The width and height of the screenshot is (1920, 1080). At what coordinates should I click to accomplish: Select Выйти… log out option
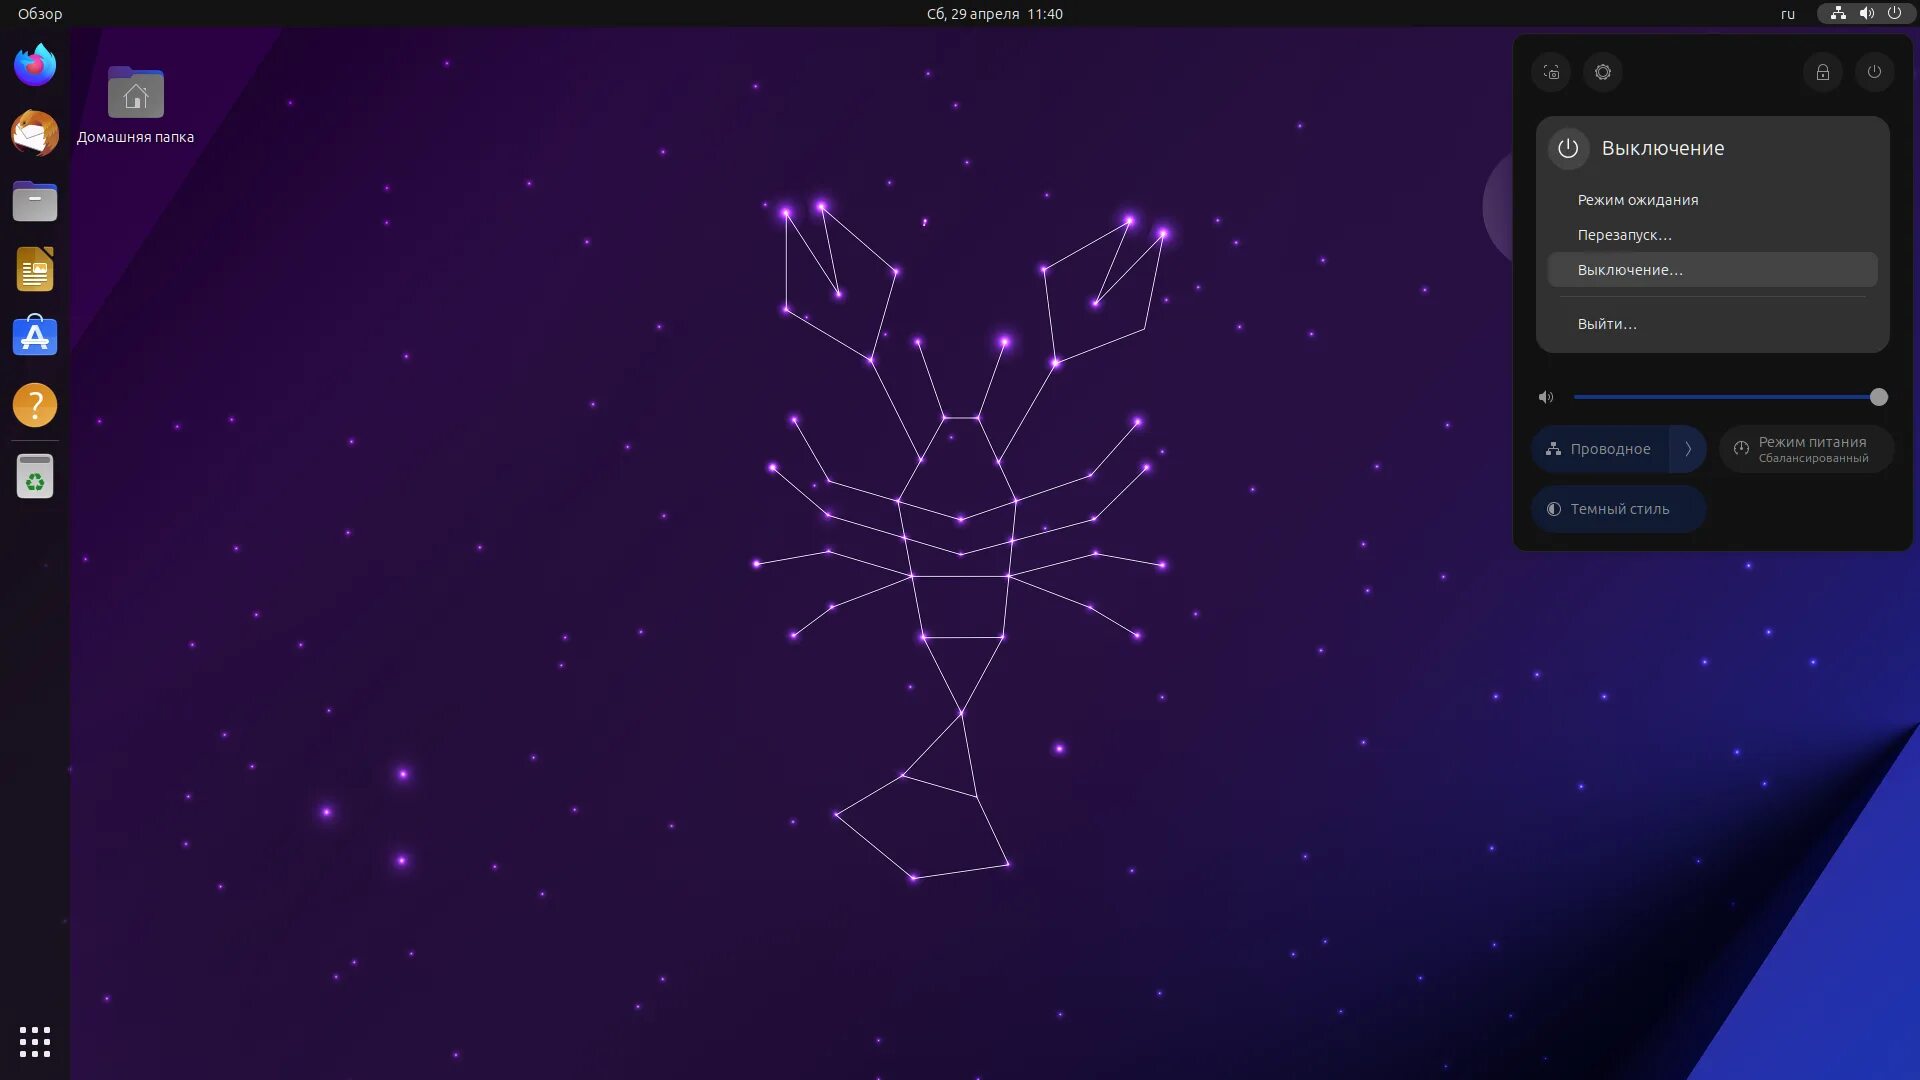point(1712,324)
